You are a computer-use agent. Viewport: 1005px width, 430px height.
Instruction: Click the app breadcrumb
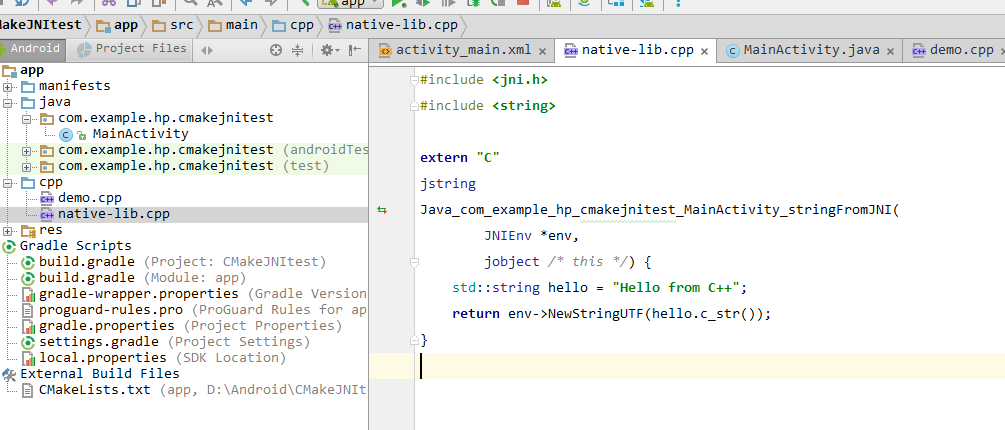pyautogui.click(x=117, y=26)
